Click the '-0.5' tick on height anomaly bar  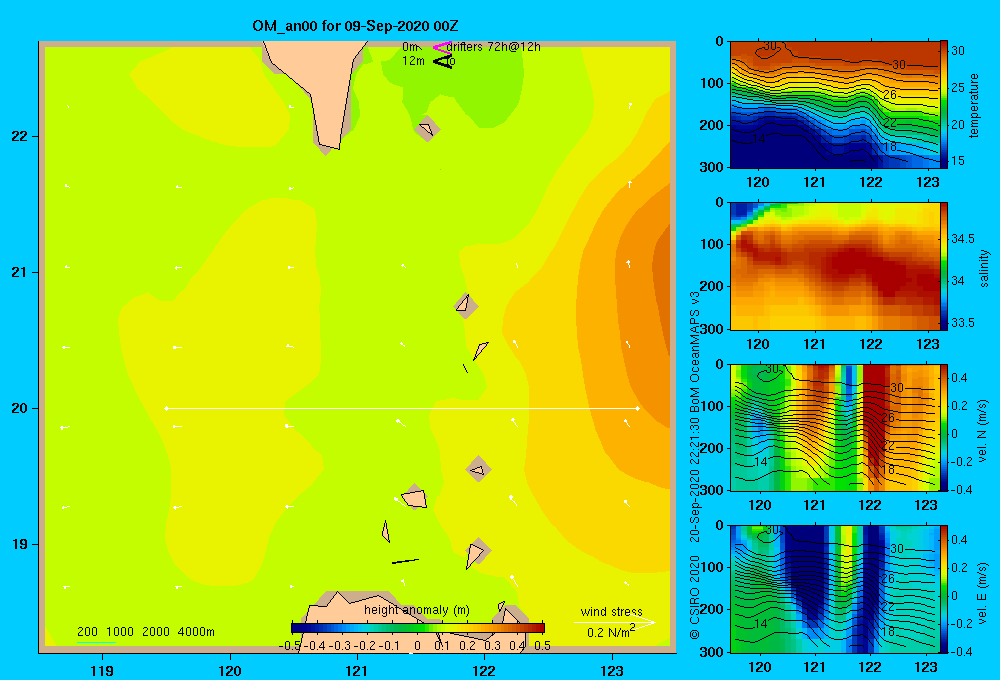(x=290, y=646)
